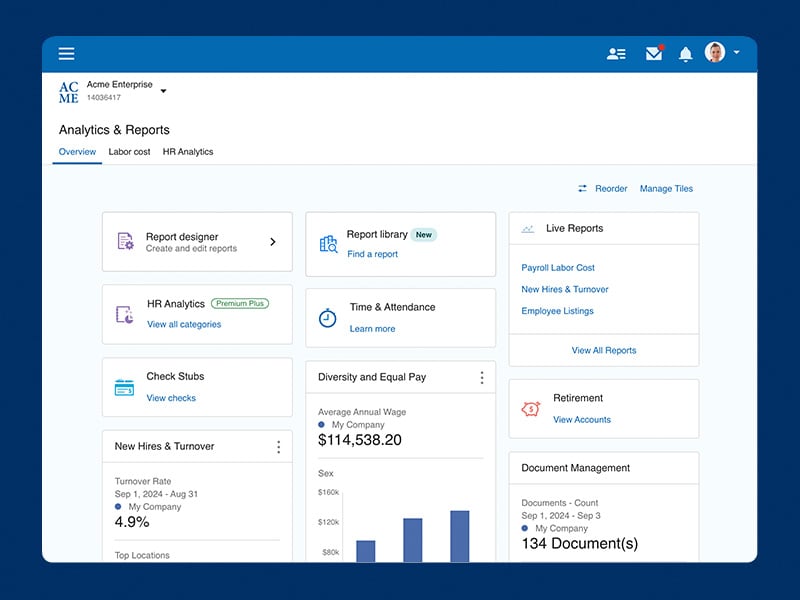Open the Payroll Labor Cost report

(x=558, y=267)
